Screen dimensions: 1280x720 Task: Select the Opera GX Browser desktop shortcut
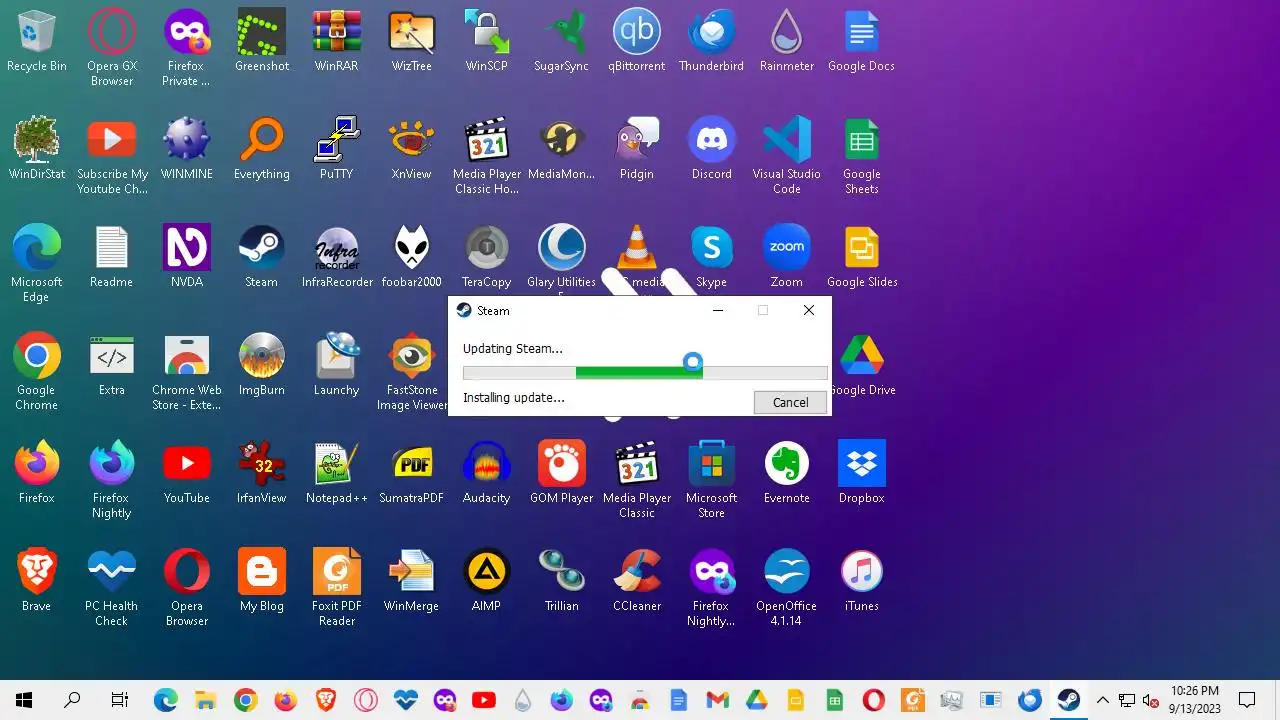click(x=112, y=48)
